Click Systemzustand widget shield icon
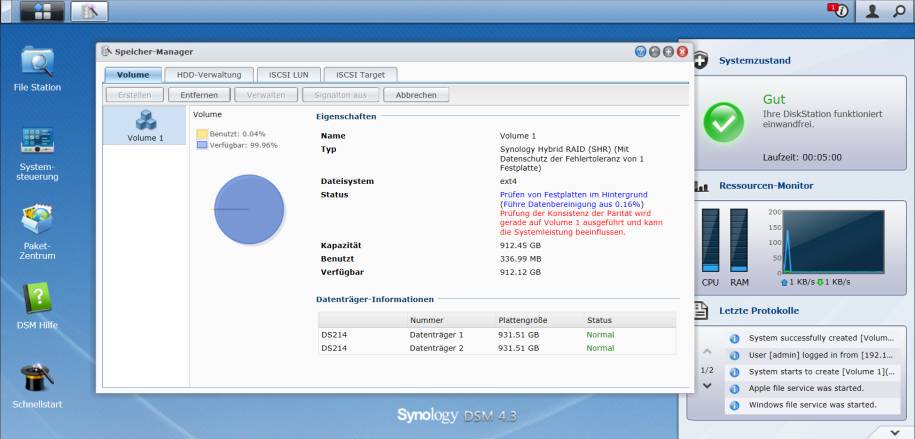This screenshot has height=439, width=915. click(700, 60)
